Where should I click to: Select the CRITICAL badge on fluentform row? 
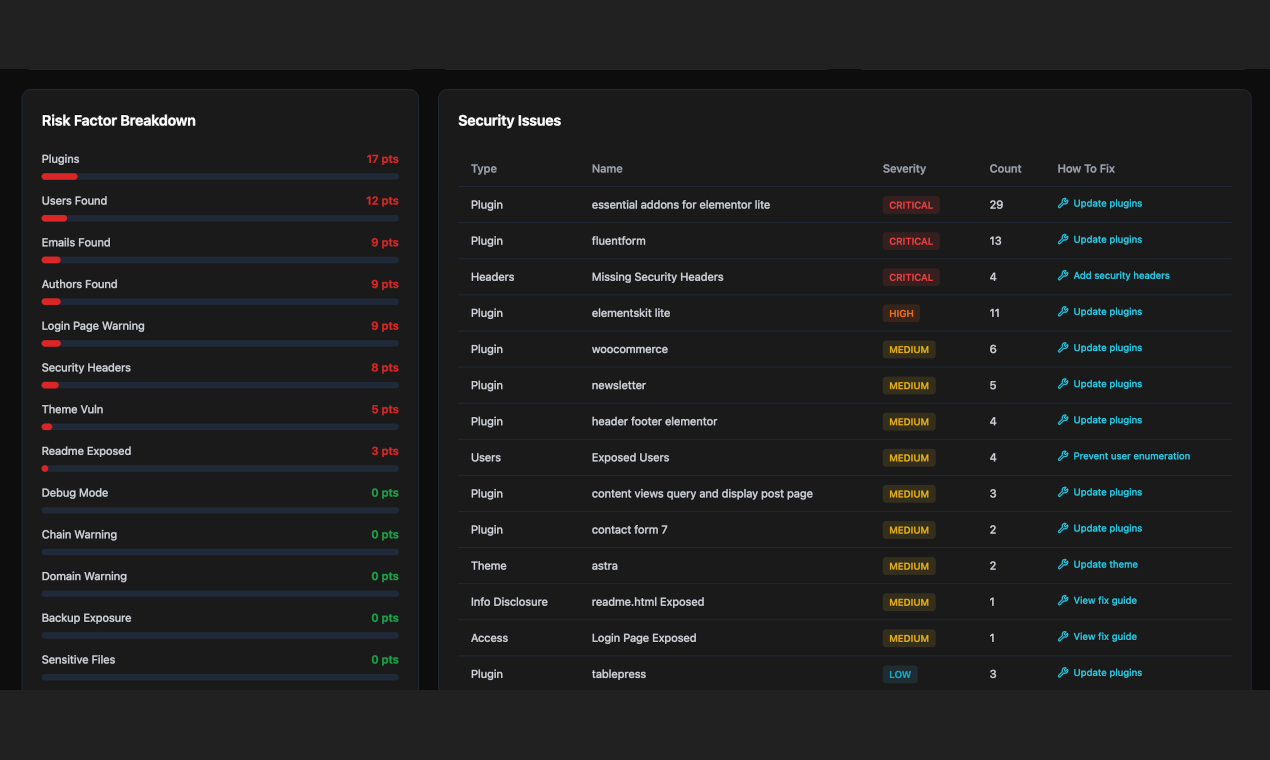pos(911,240)
